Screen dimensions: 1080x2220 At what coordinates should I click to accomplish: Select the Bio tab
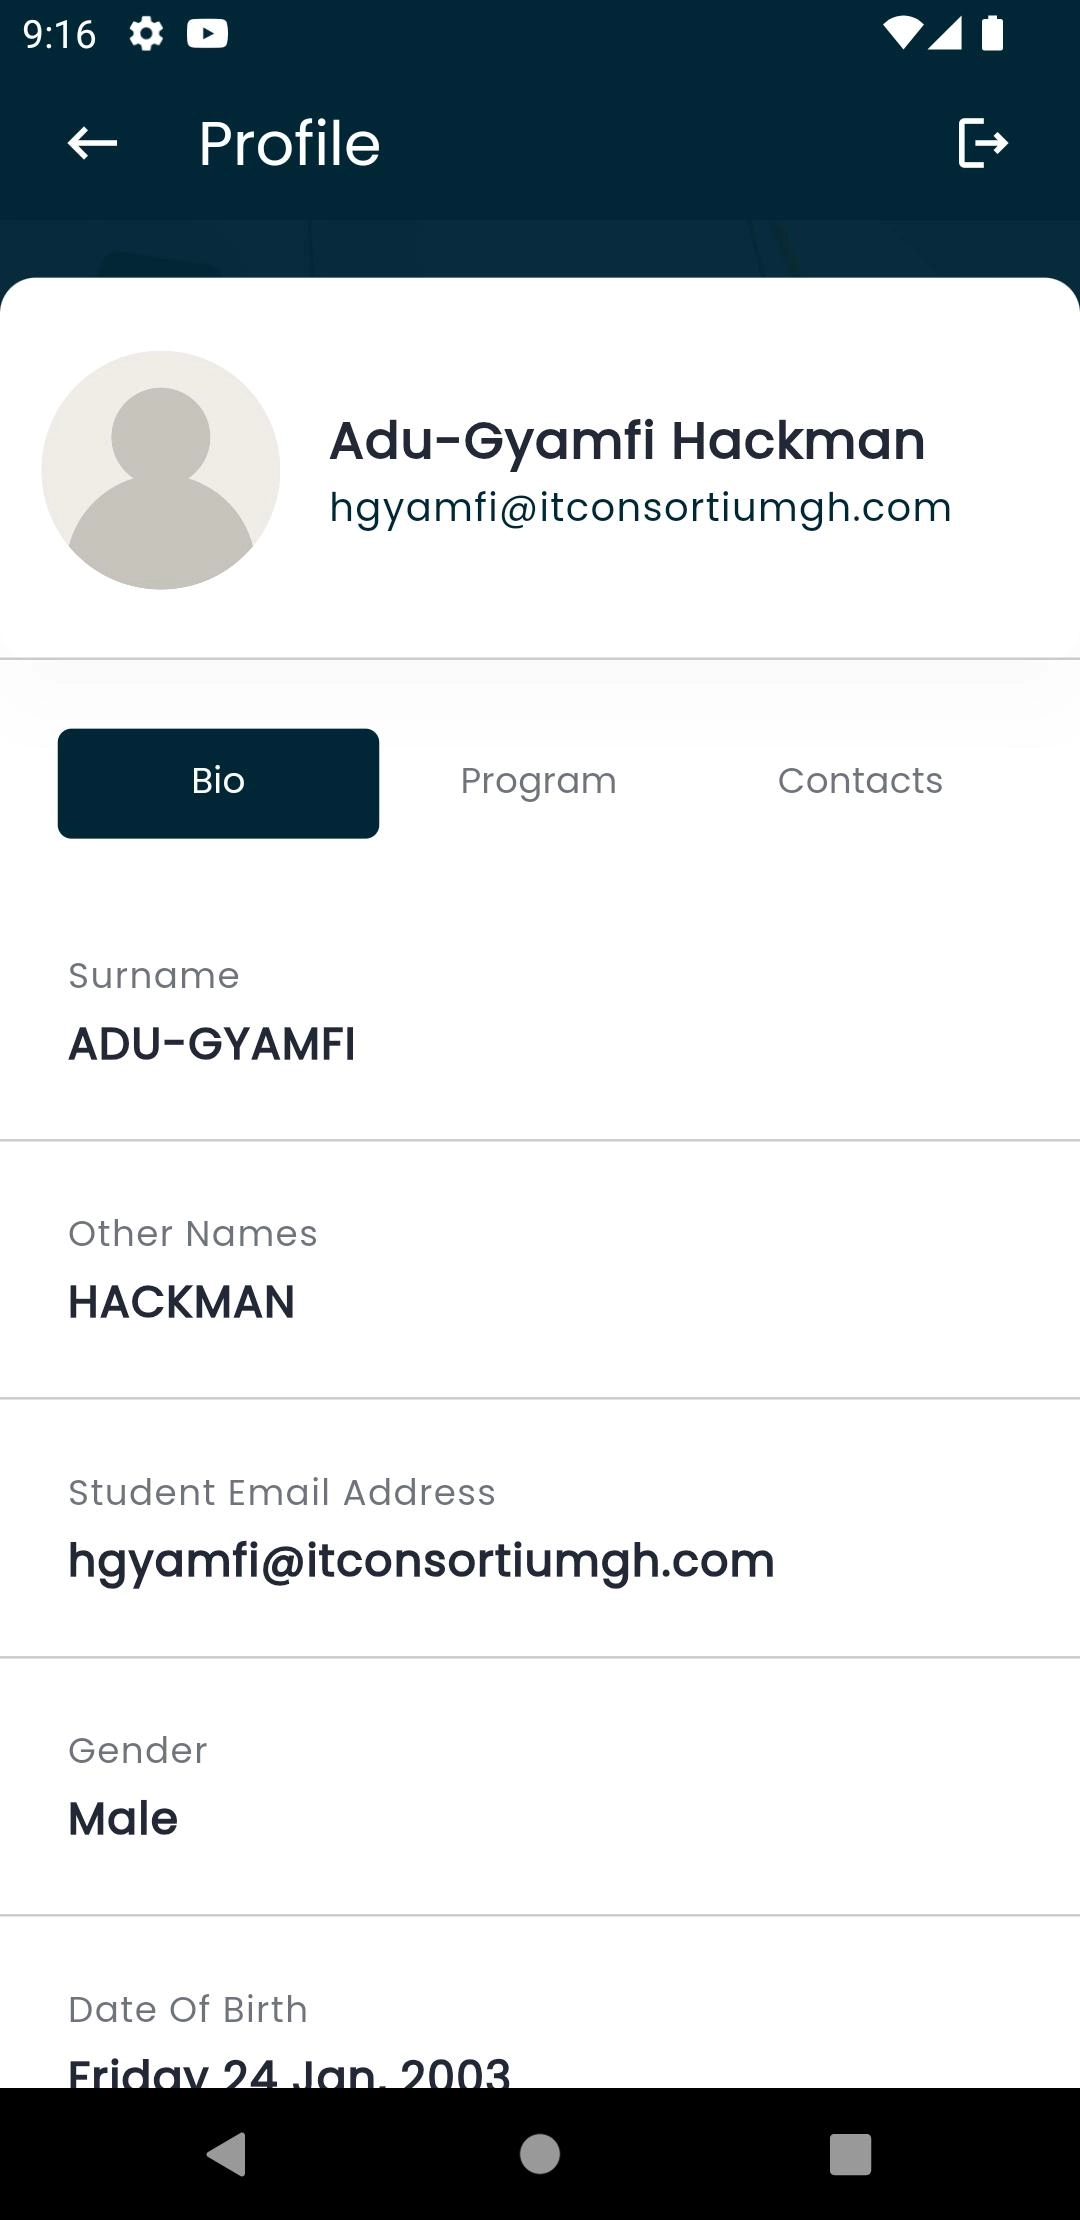(x=218, y=783)
